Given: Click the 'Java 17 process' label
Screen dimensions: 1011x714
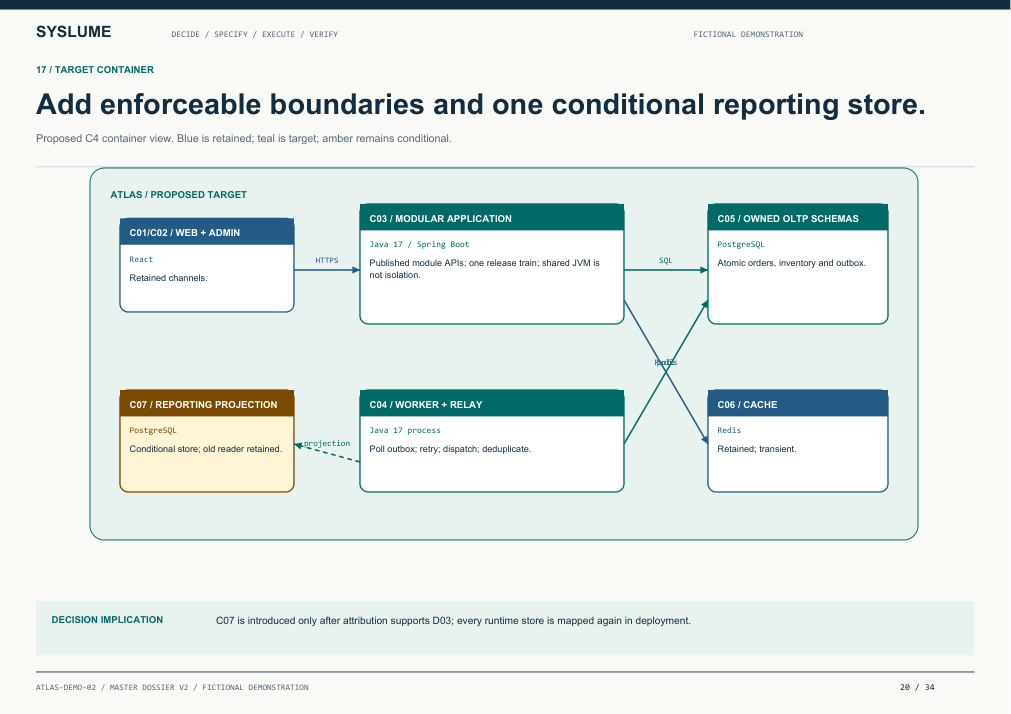Looking at the screenshot, I should (x=405, y=430).
